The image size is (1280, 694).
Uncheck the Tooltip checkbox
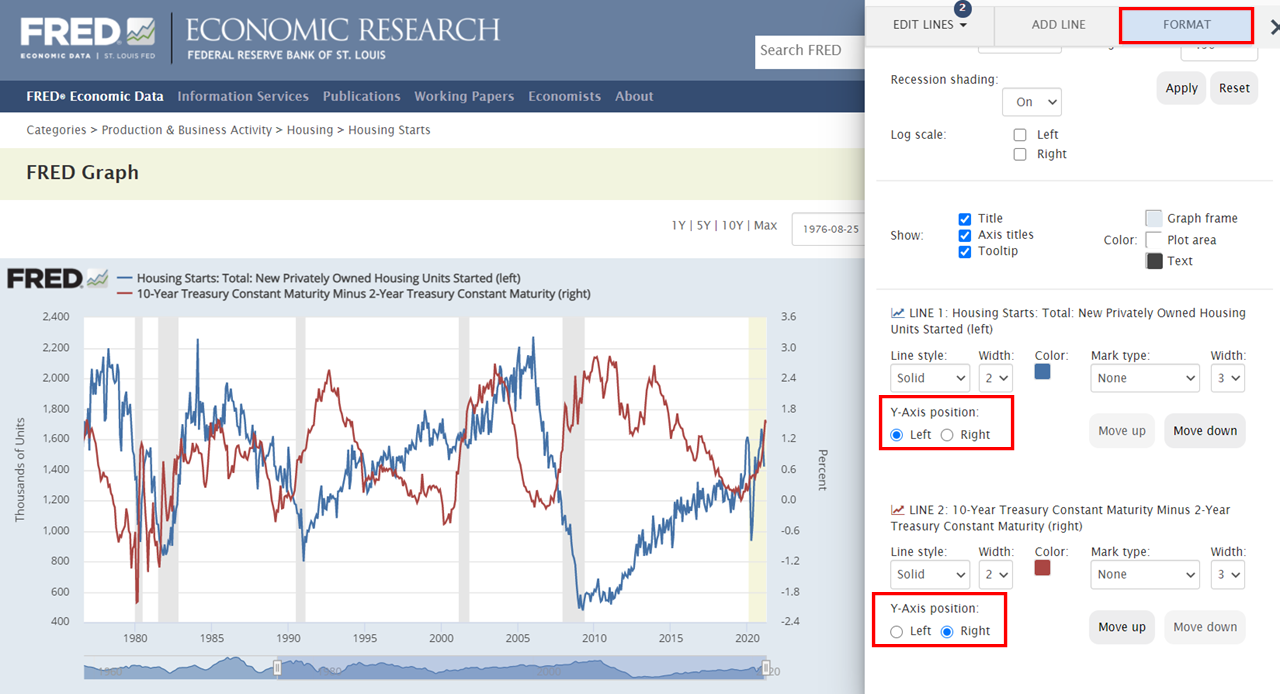coord(965,251)
